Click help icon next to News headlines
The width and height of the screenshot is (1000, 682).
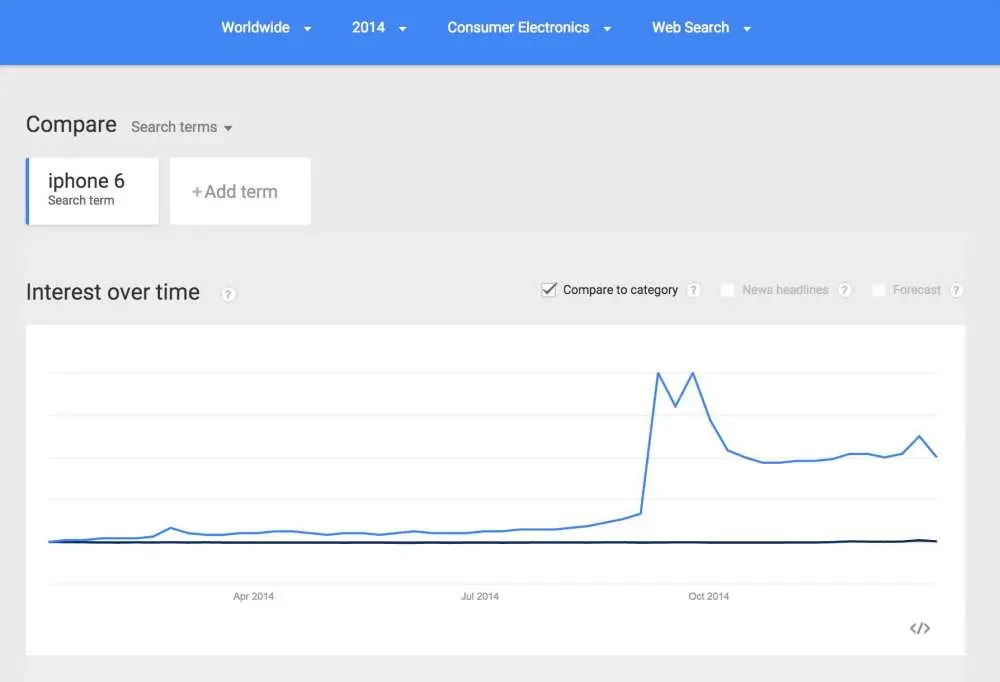(844, 290)
